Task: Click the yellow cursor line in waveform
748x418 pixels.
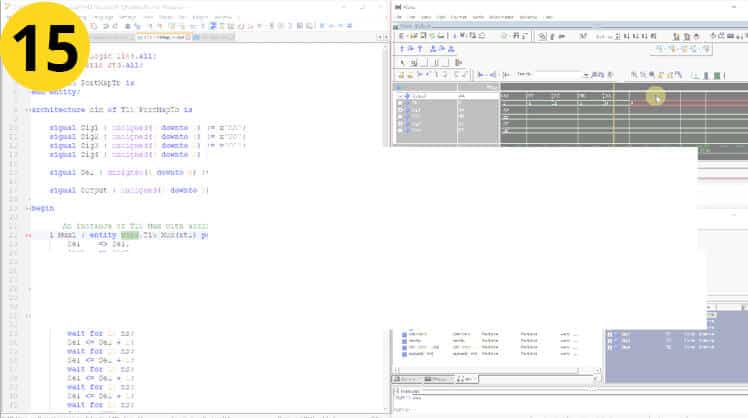Action: (614, 115)
